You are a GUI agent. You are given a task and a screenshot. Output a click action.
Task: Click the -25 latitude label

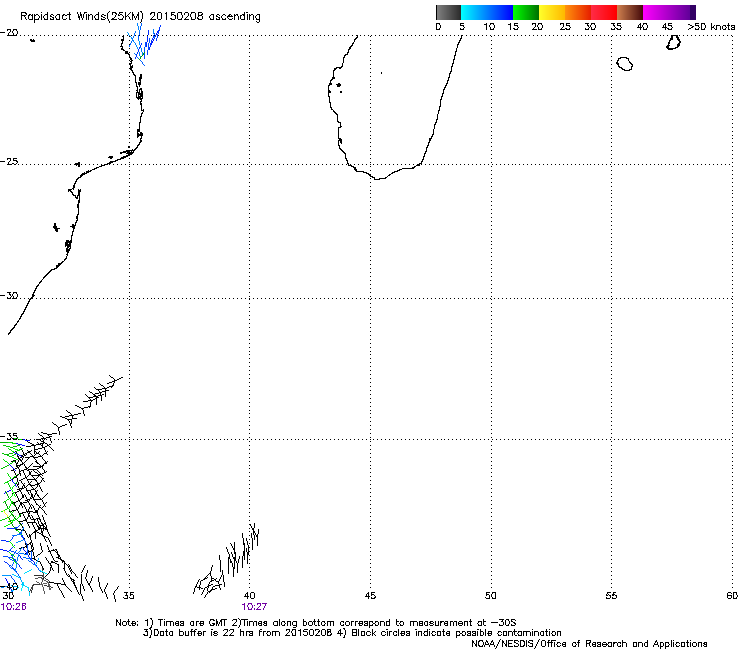tap(9, 162)
